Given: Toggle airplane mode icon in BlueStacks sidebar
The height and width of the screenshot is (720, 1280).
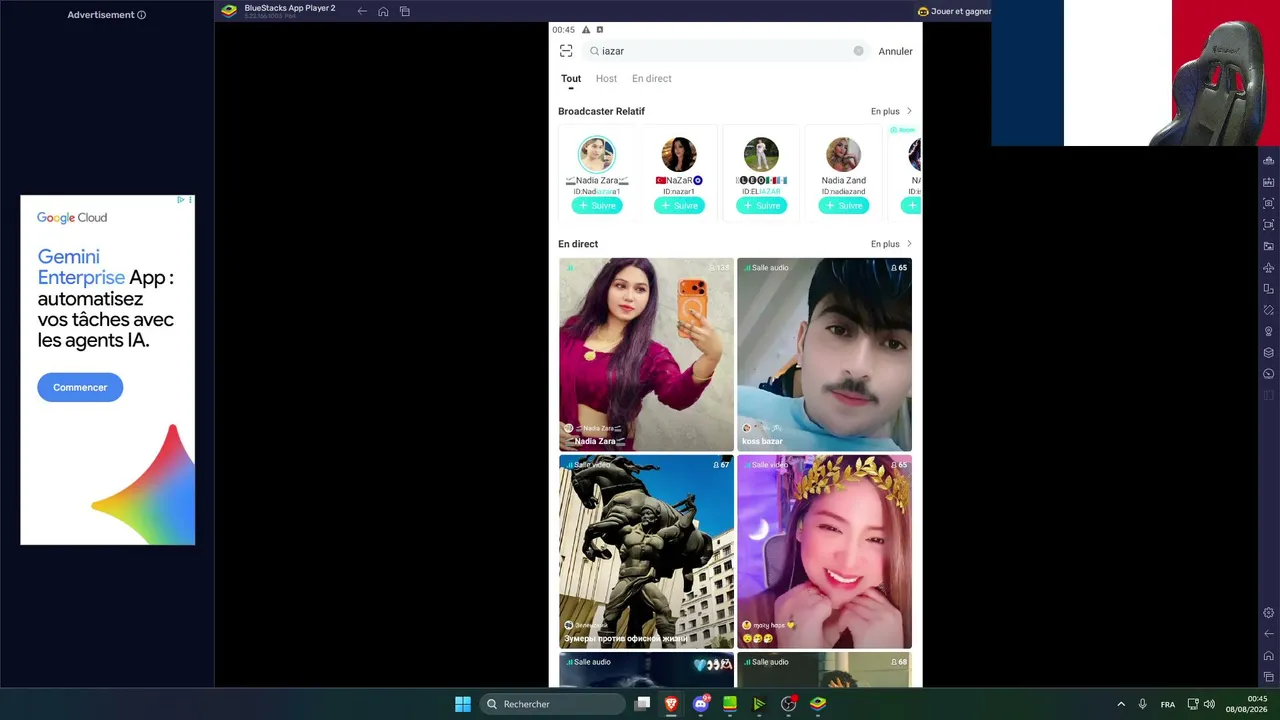Looking at the screenshot, I should pyautogui.click(x=1269, y=268).
